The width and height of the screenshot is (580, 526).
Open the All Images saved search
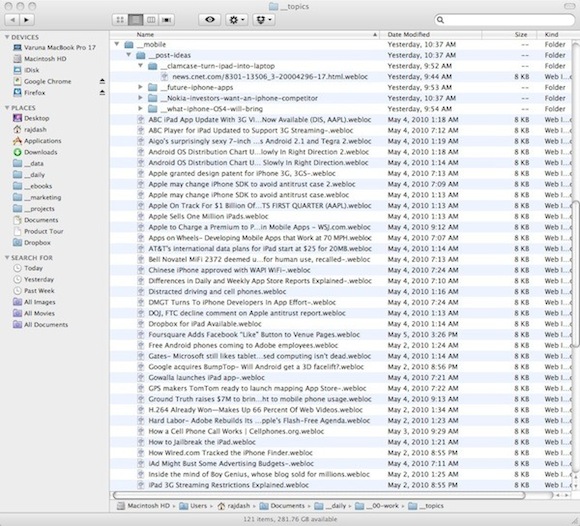tap(34, 302)
